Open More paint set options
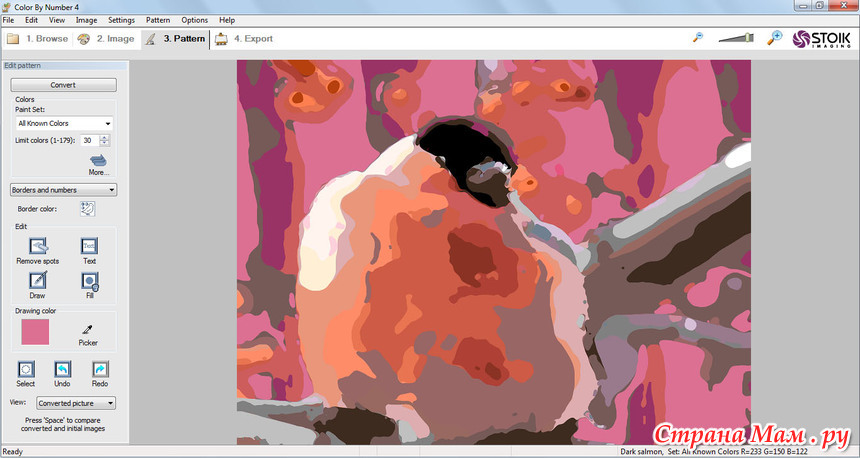The image size is (860, 458). (99, 161)
